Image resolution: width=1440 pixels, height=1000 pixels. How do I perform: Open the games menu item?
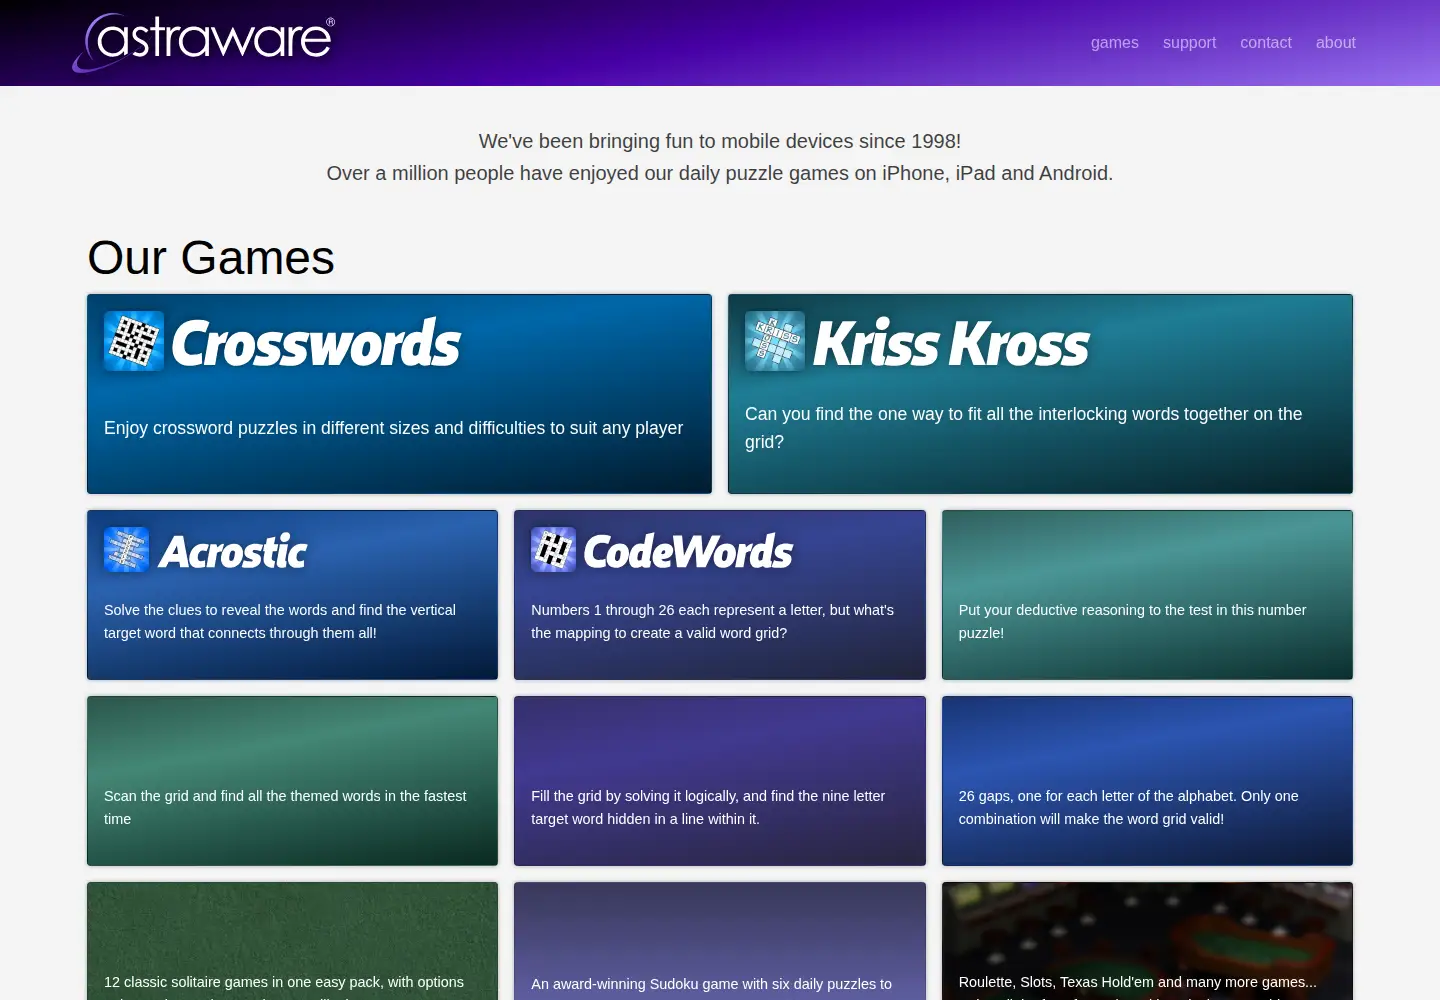click(x=1115, y=42)
